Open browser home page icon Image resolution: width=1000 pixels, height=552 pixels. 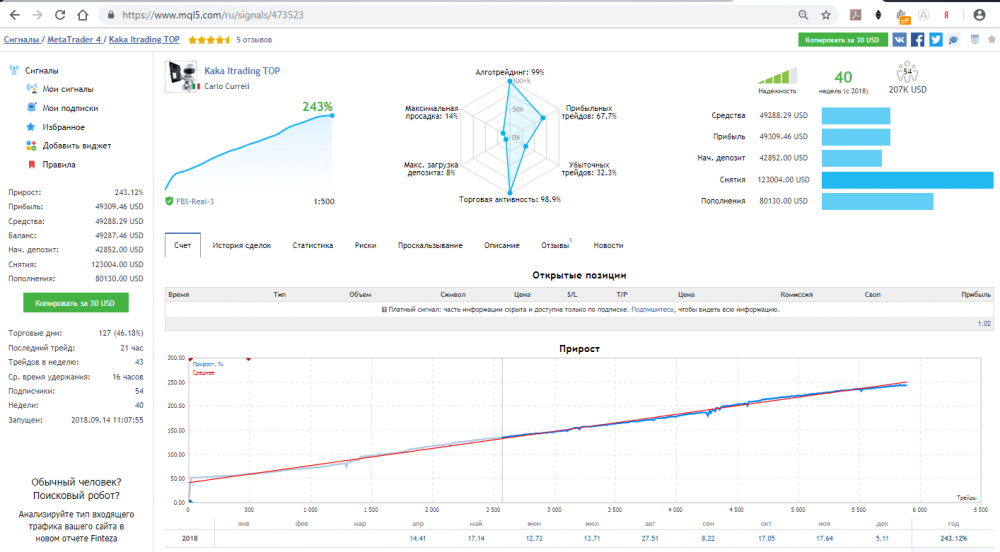[x=83, y=15]
